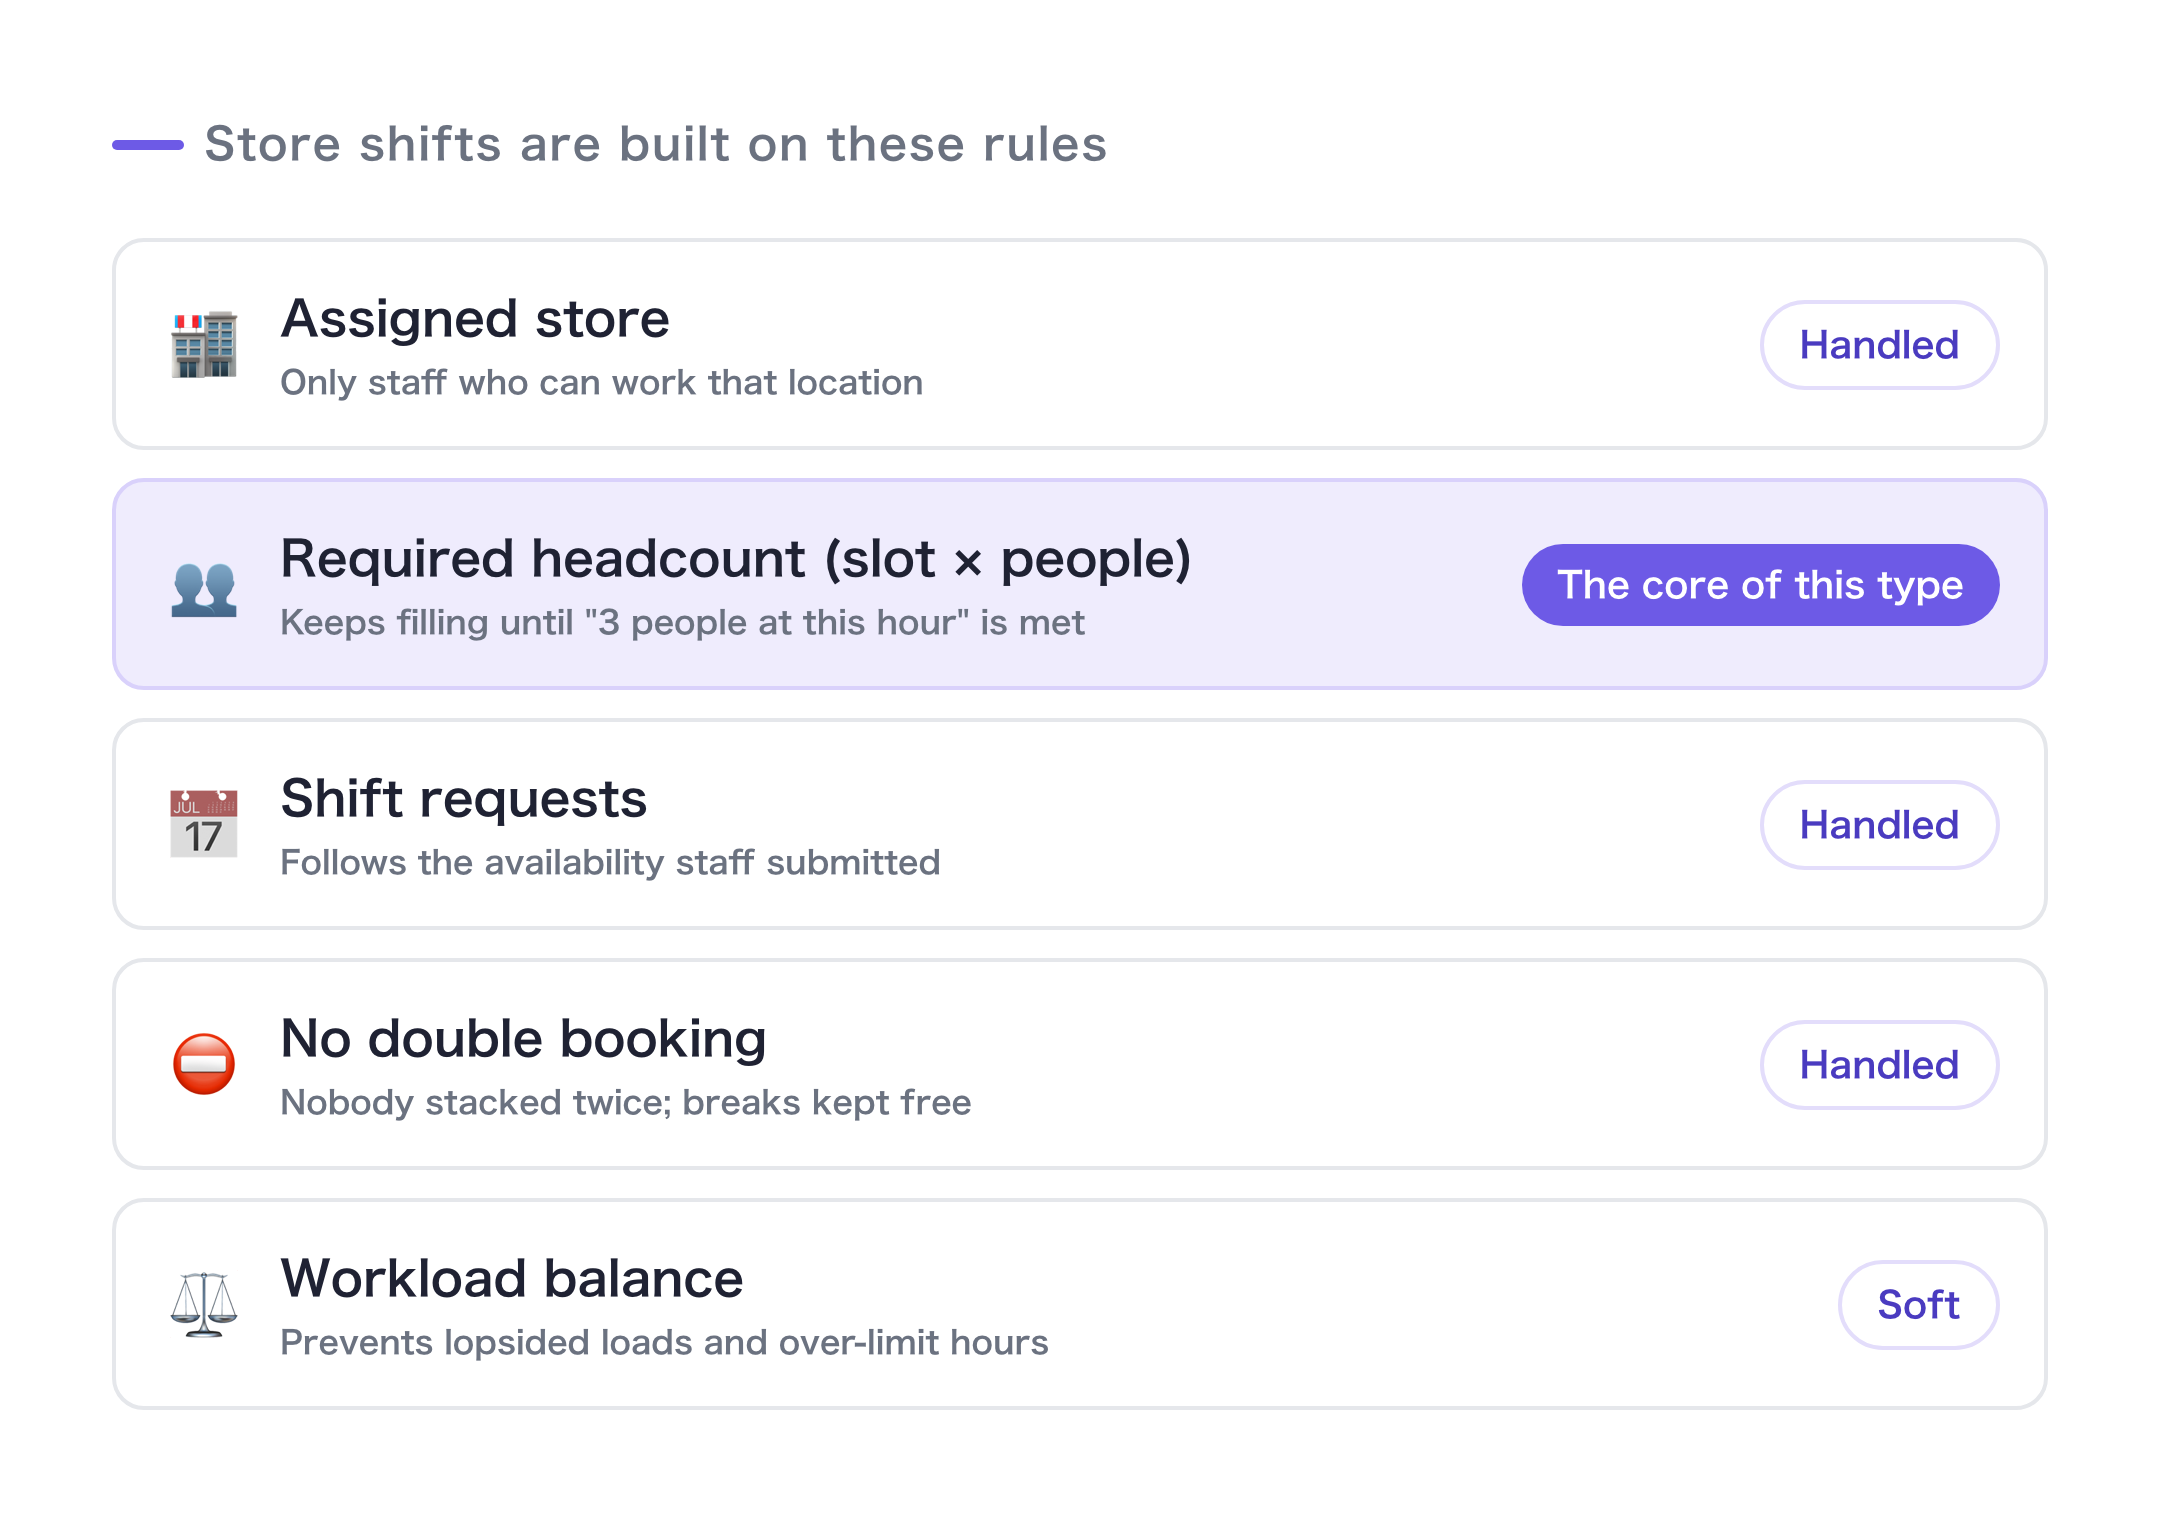The width and height of the screenshot is (2160, 1522).
Task: Click the July 17 calendar icon
Action: click(x=204, y=824)
